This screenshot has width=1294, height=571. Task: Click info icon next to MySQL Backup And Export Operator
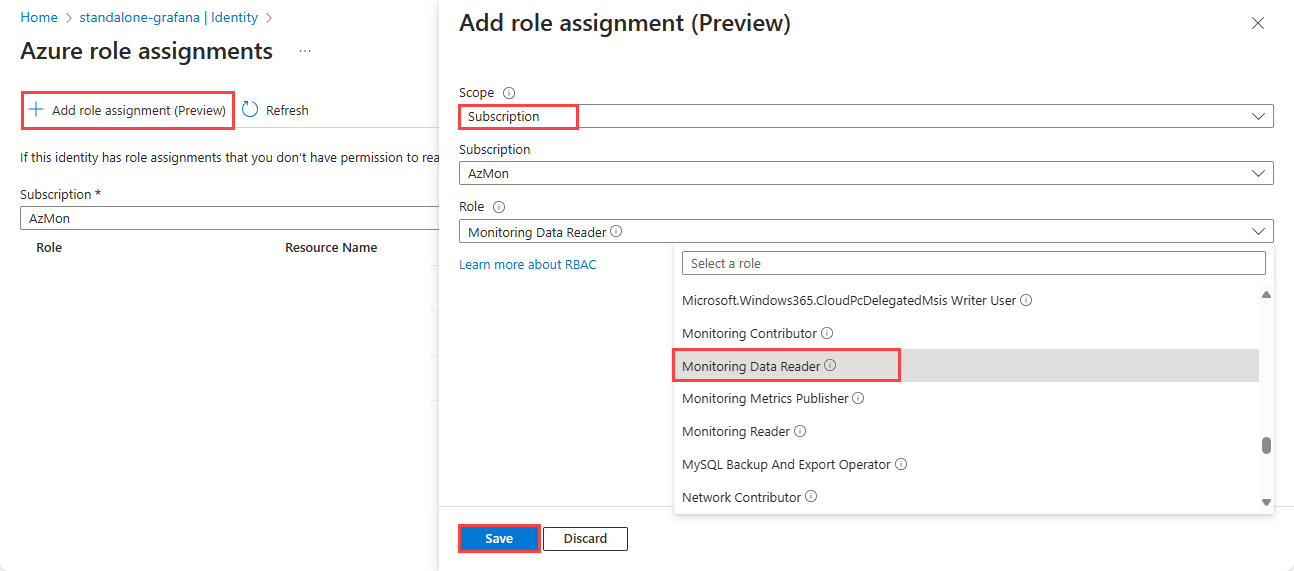[x=901, y=464]
